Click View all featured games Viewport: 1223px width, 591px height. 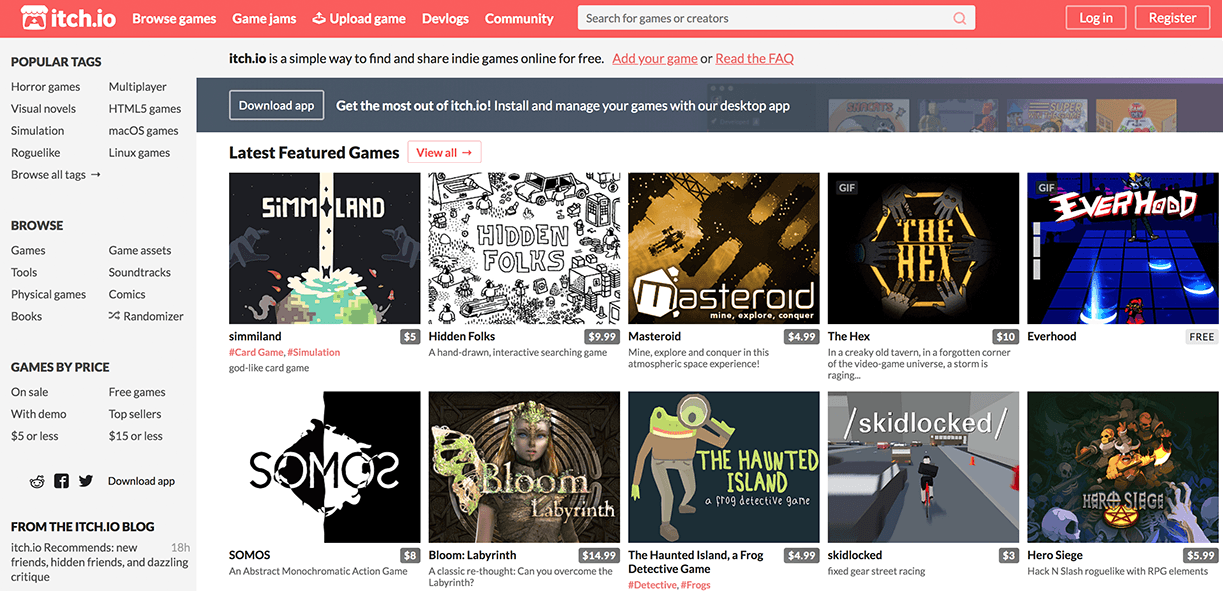click(444, 152)
